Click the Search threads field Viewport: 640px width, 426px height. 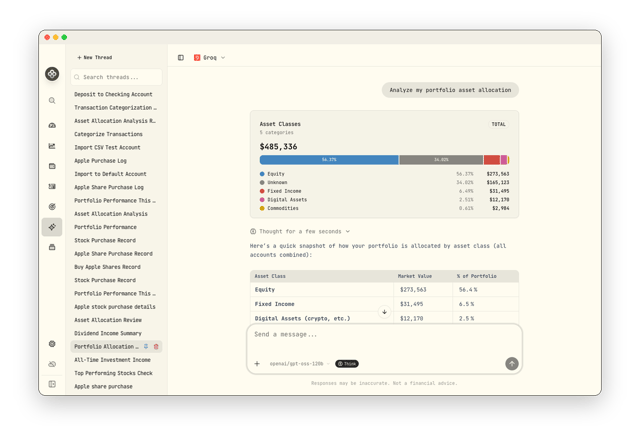pyautogui.click(x=116, y=77)
